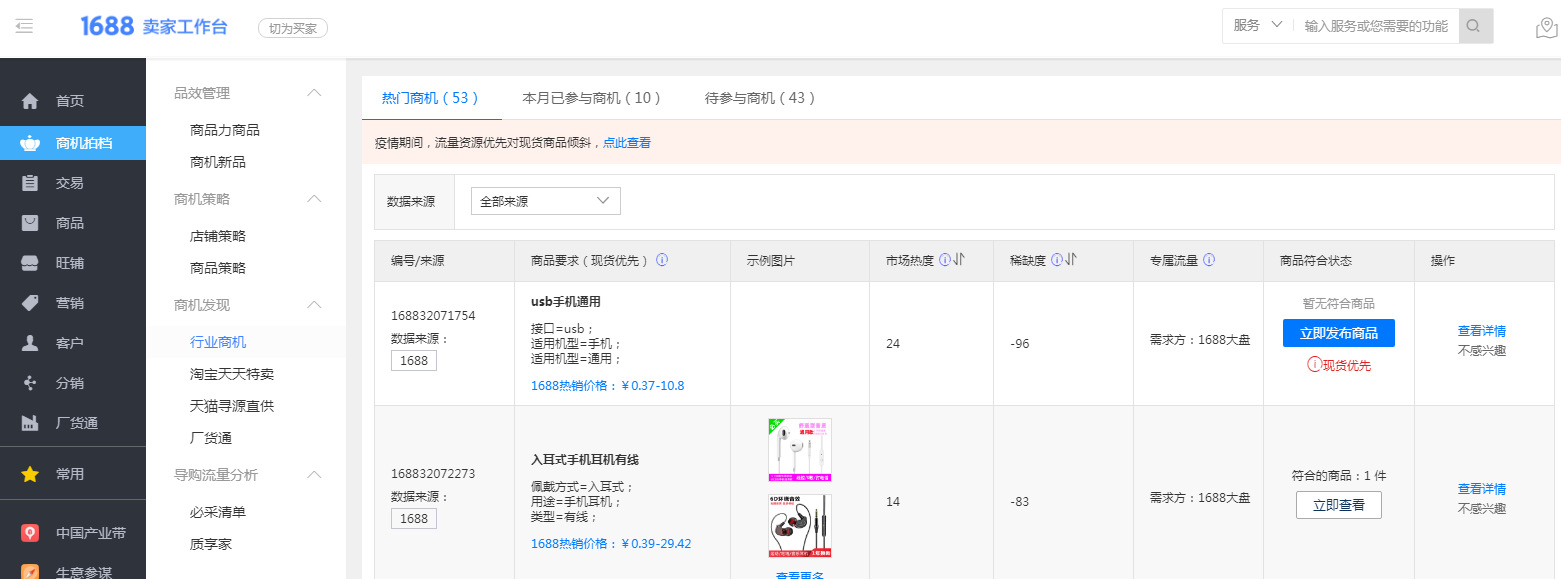1561x579 pixels.
Task: Open 商品力商品 menu item
Action: (x=225, y=130)
